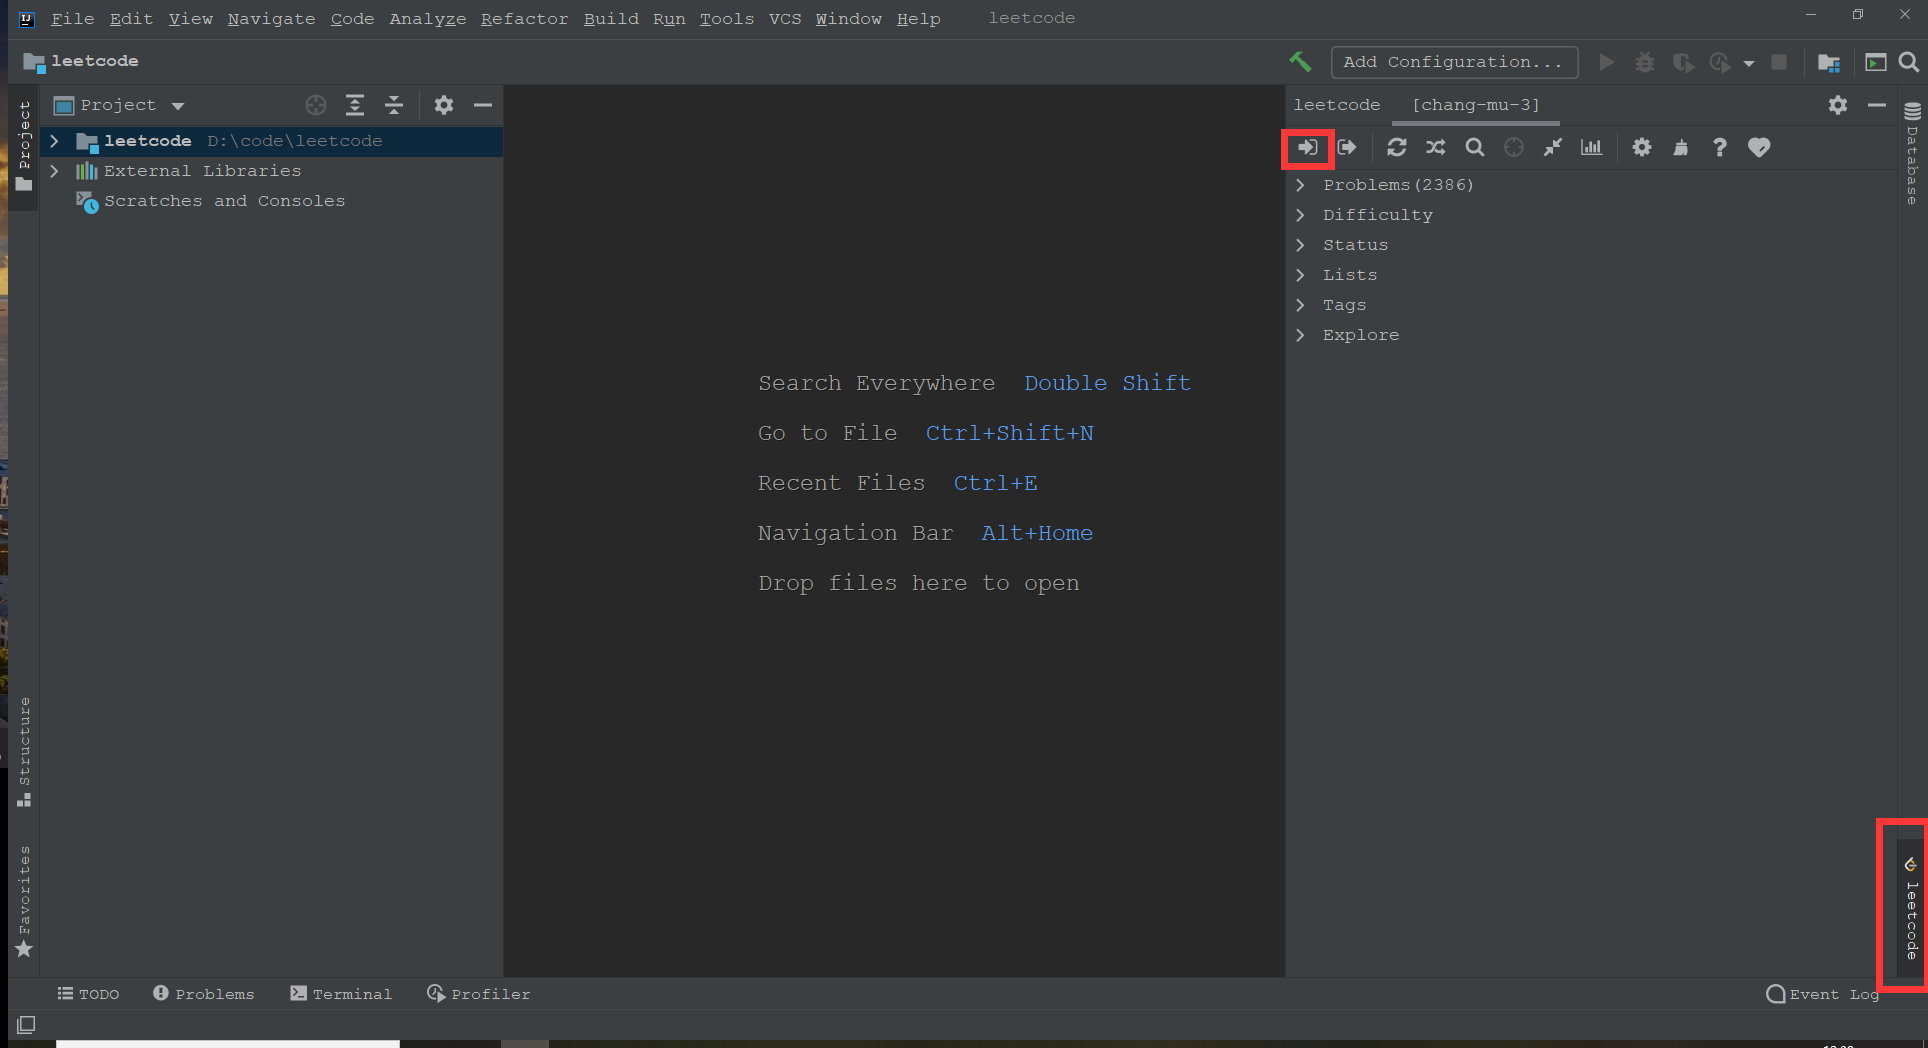Image resolution: width=1928 pixels, height=1048 pixels.
Task: Click the donate heart icon
Action: point(1759,148)
